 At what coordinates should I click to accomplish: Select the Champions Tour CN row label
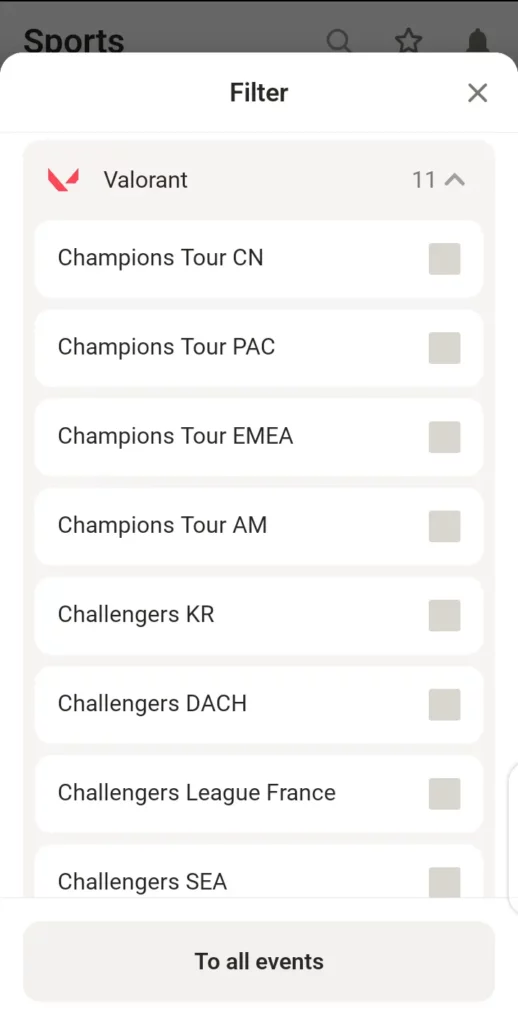click(161, 258)
